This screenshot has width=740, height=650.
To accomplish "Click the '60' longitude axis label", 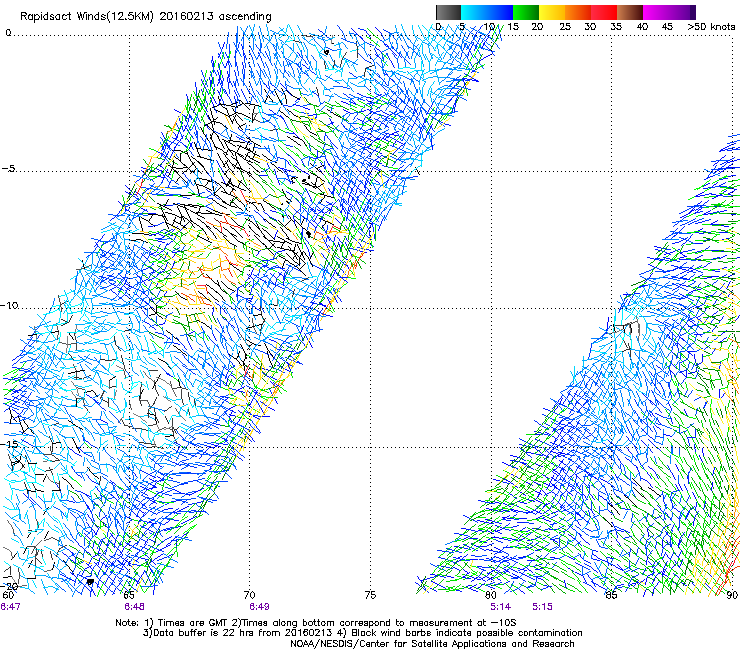I will point(8,595).
